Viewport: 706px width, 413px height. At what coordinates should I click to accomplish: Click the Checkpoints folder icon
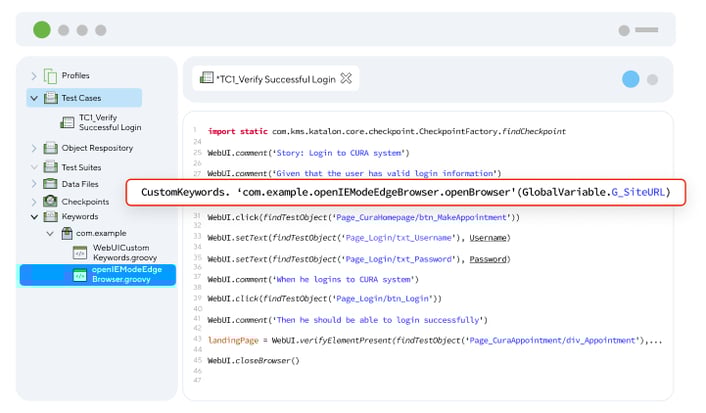point(50,201)
